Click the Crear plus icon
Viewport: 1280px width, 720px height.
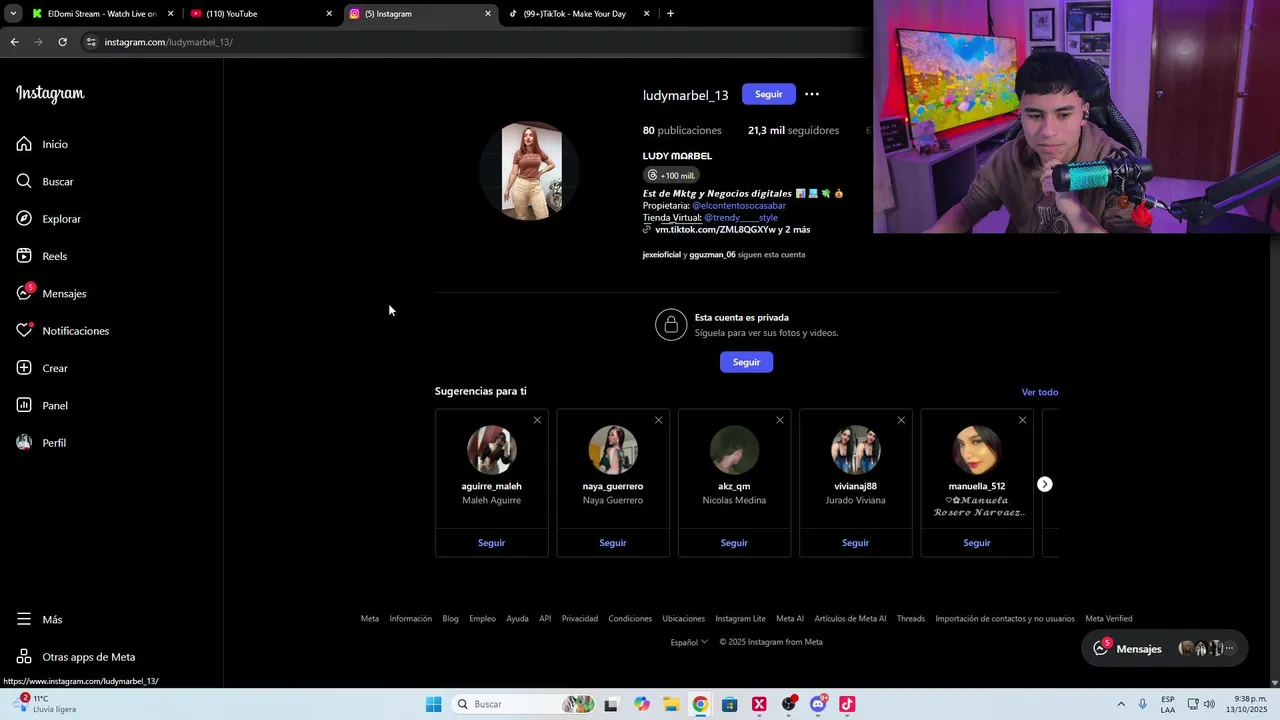[x=24, y=368]
